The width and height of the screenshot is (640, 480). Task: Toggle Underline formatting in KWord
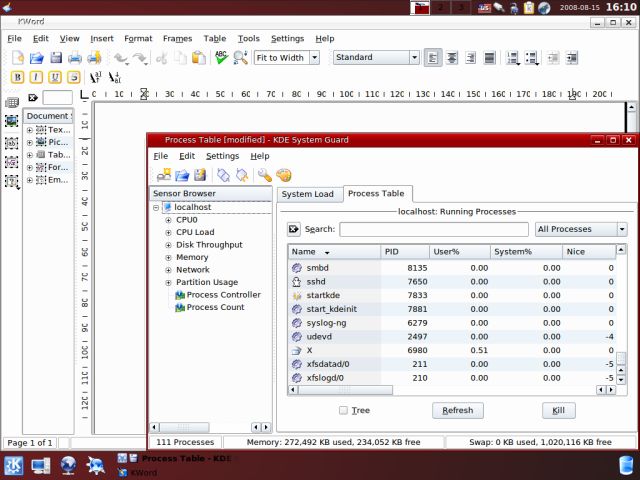pos(55,77)
